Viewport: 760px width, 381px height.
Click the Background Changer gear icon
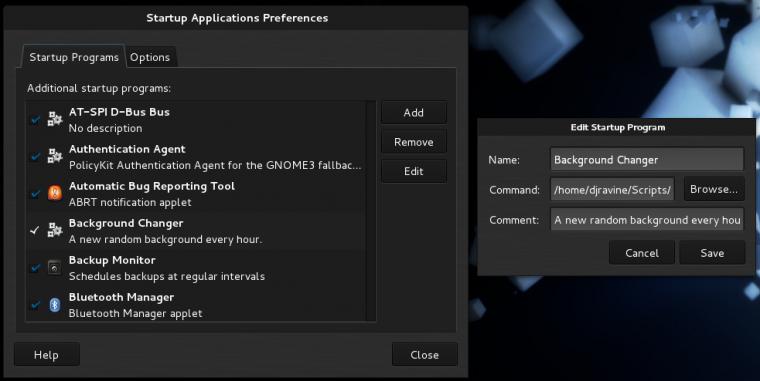[x=54, y=230]
